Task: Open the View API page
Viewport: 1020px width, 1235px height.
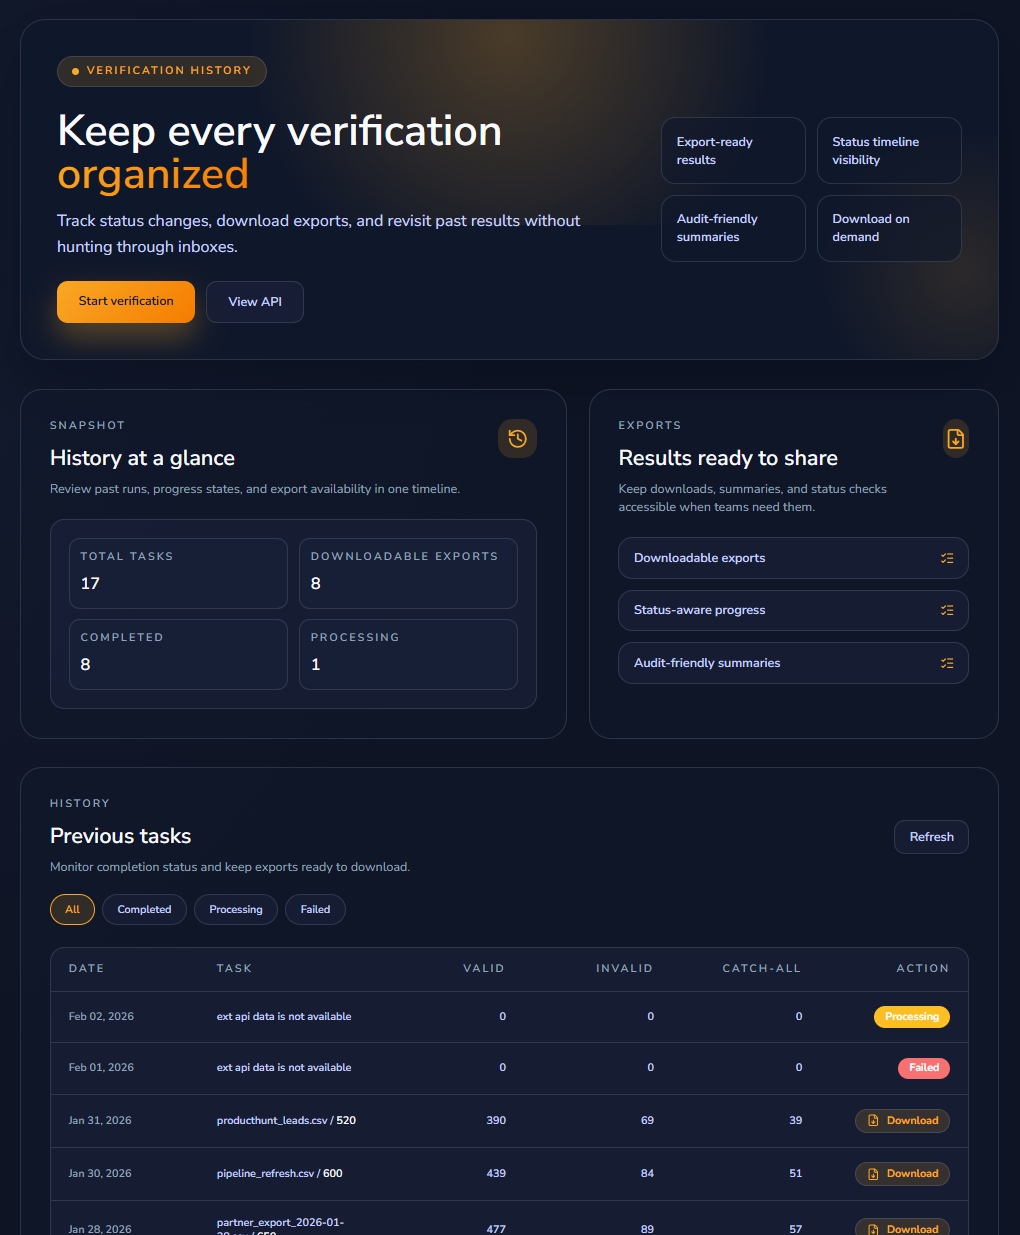Action: click(254, 301)
